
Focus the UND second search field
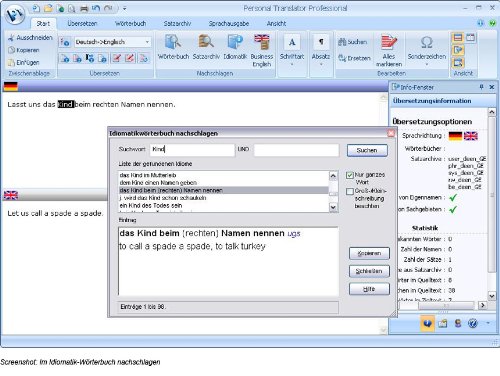point(296,150)
